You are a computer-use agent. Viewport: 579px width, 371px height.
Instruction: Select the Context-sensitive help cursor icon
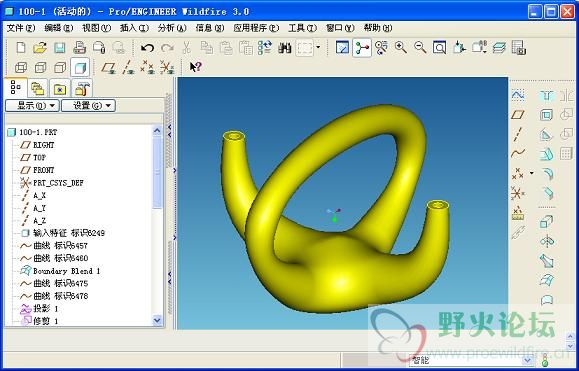195,67
